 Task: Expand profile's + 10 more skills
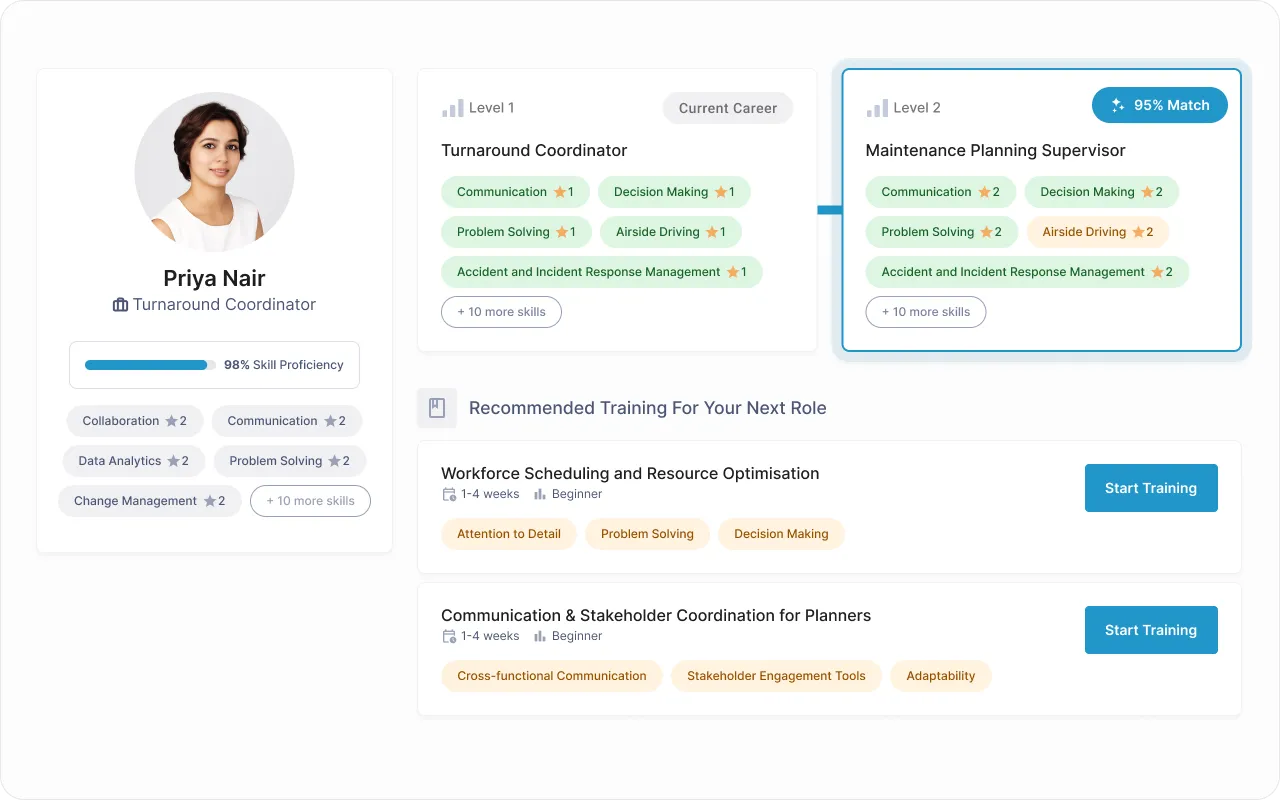click(310, 501)
